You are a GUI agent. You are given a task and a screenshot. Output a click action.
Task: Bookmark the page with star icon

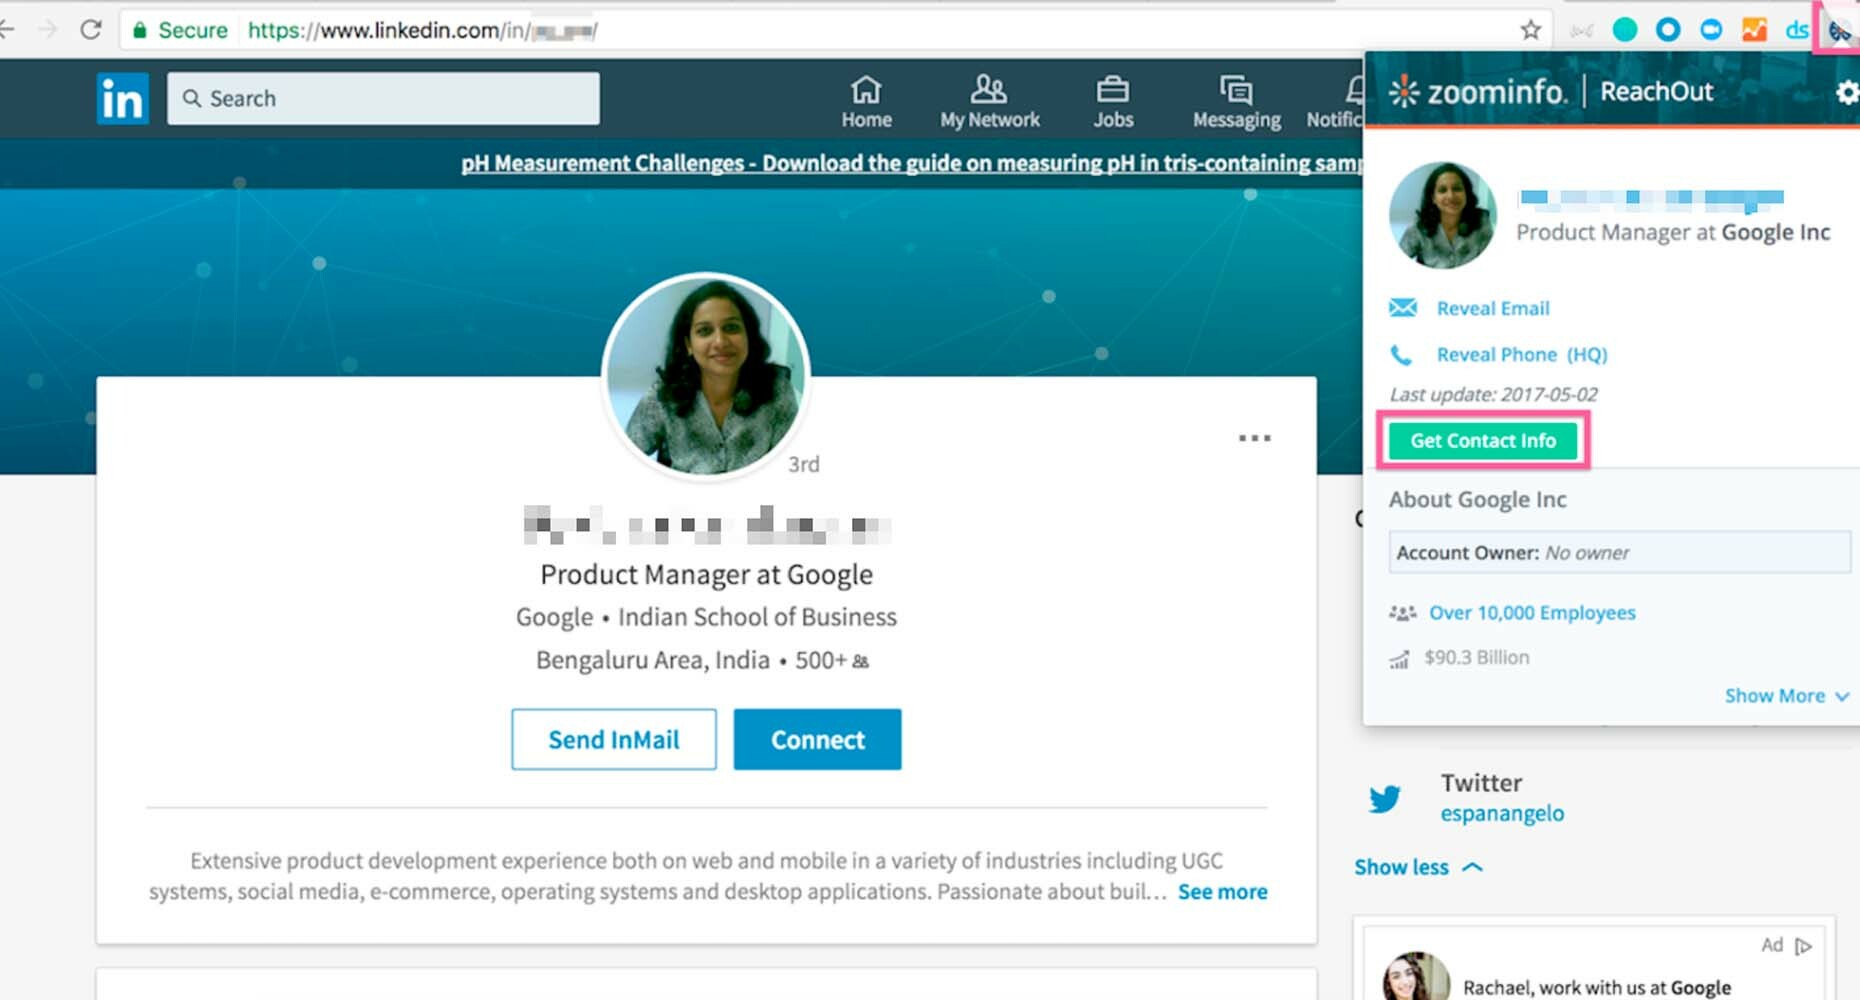coord(1530,30)
